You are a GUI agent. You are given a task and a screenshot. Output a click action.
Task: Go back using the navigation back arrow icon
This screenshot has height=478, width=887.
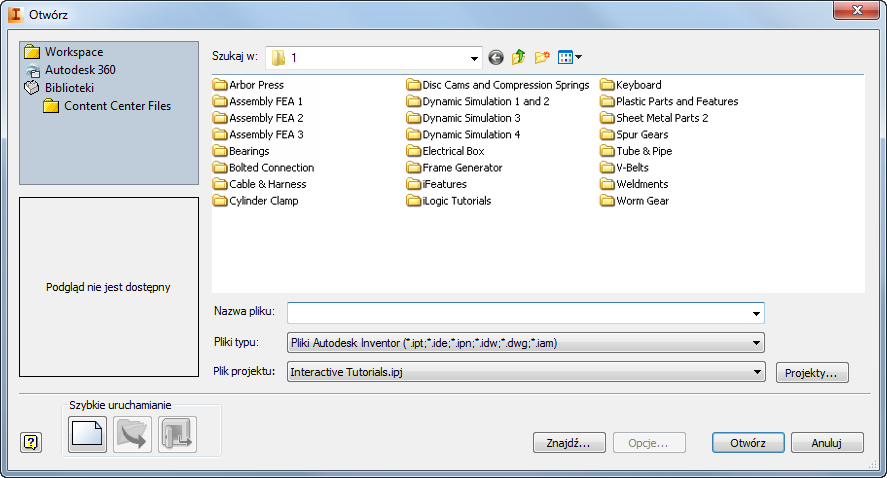496,57
